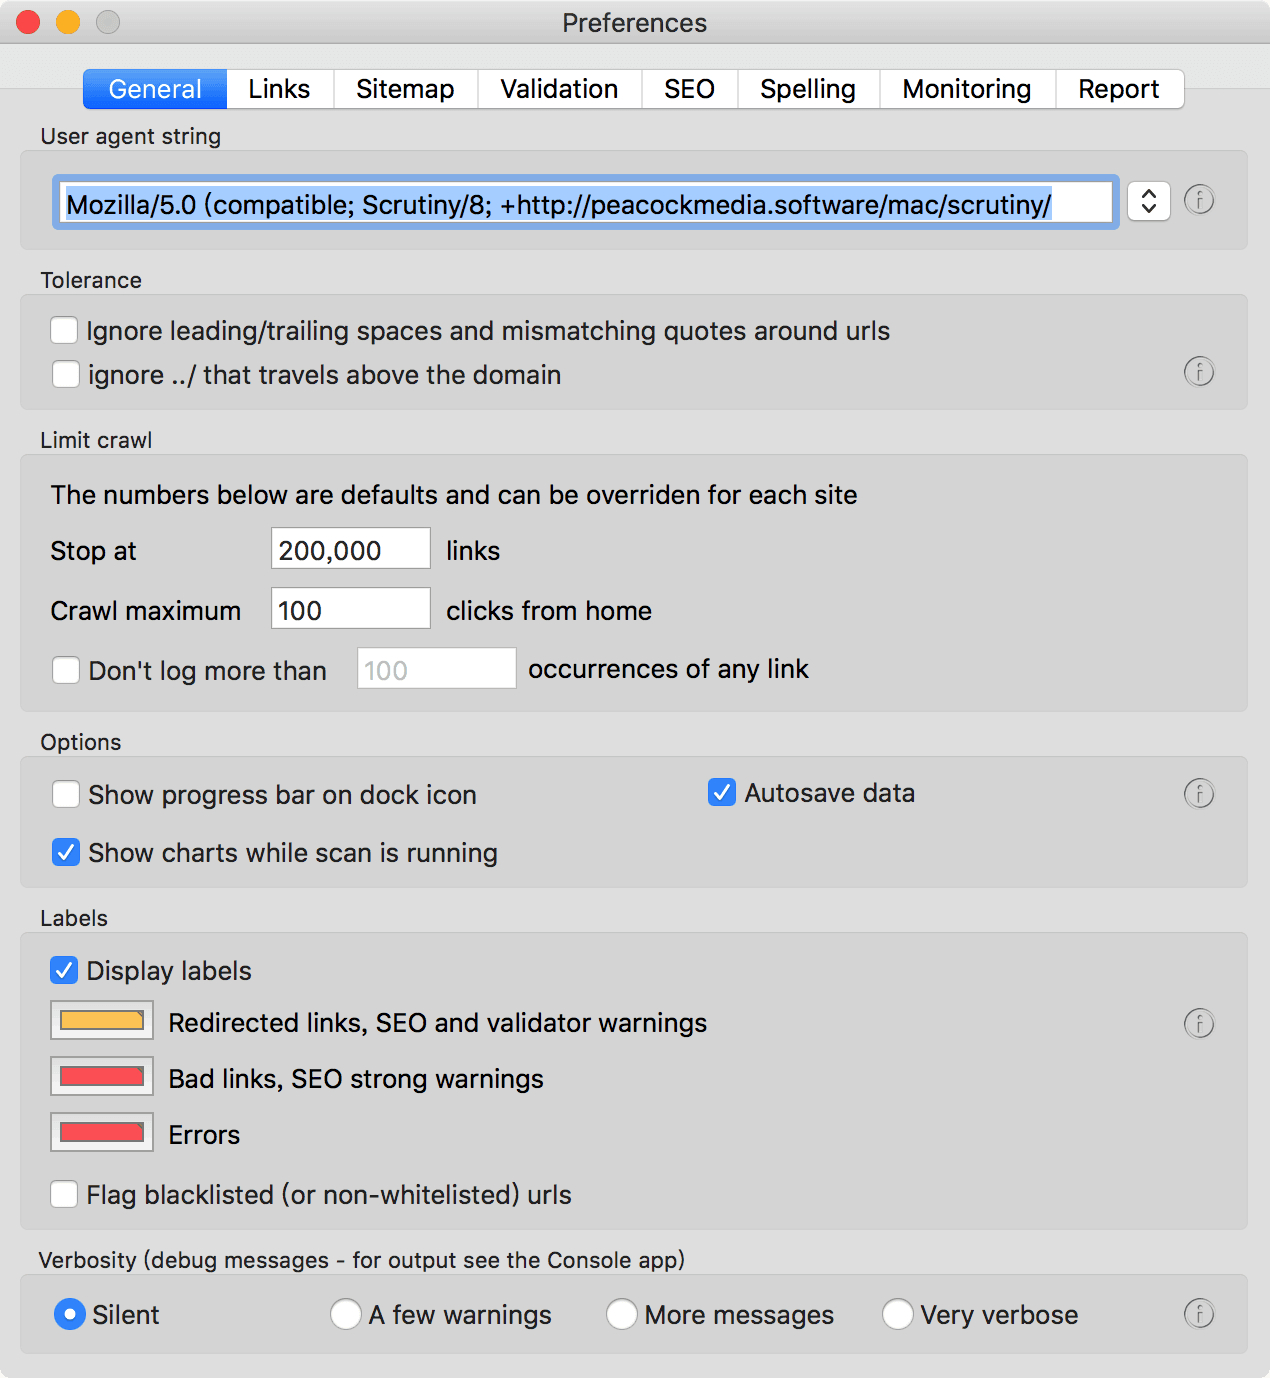Switch to the Links tab
Viewport: 1270px width, 1378px height.
(279, 89)
